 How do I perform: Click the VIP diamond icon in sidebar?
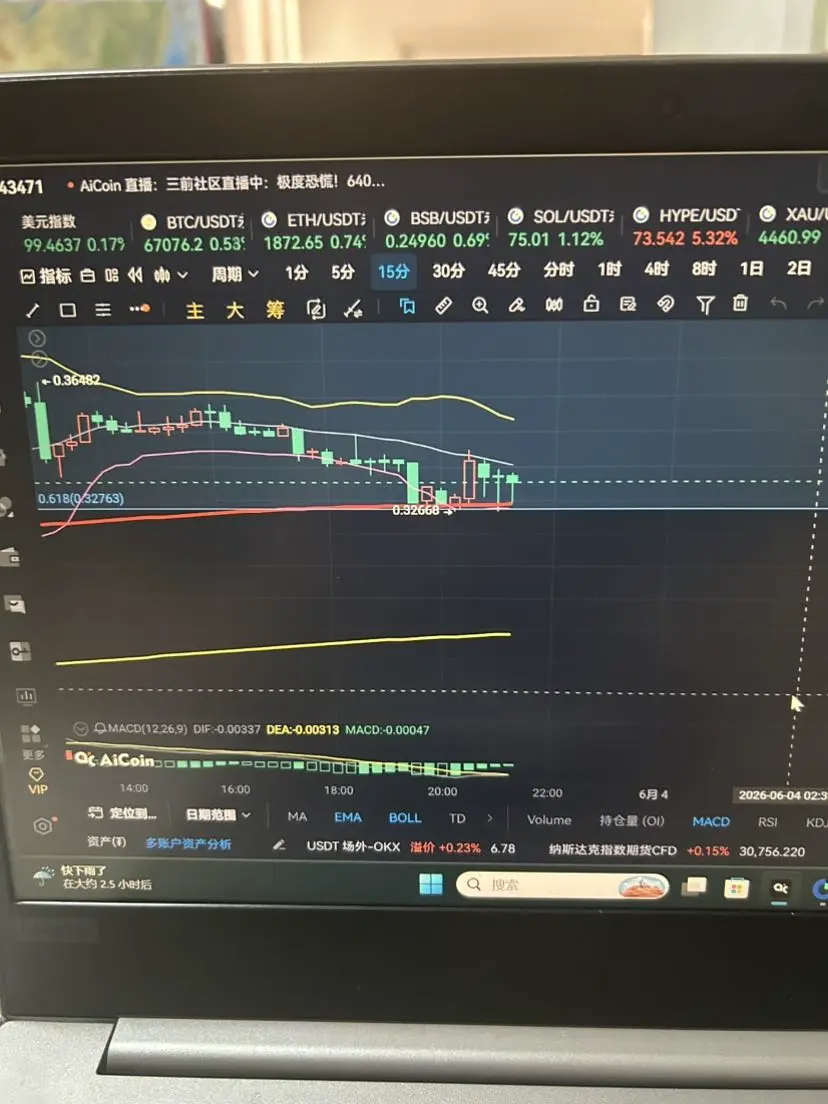(37, 781)
